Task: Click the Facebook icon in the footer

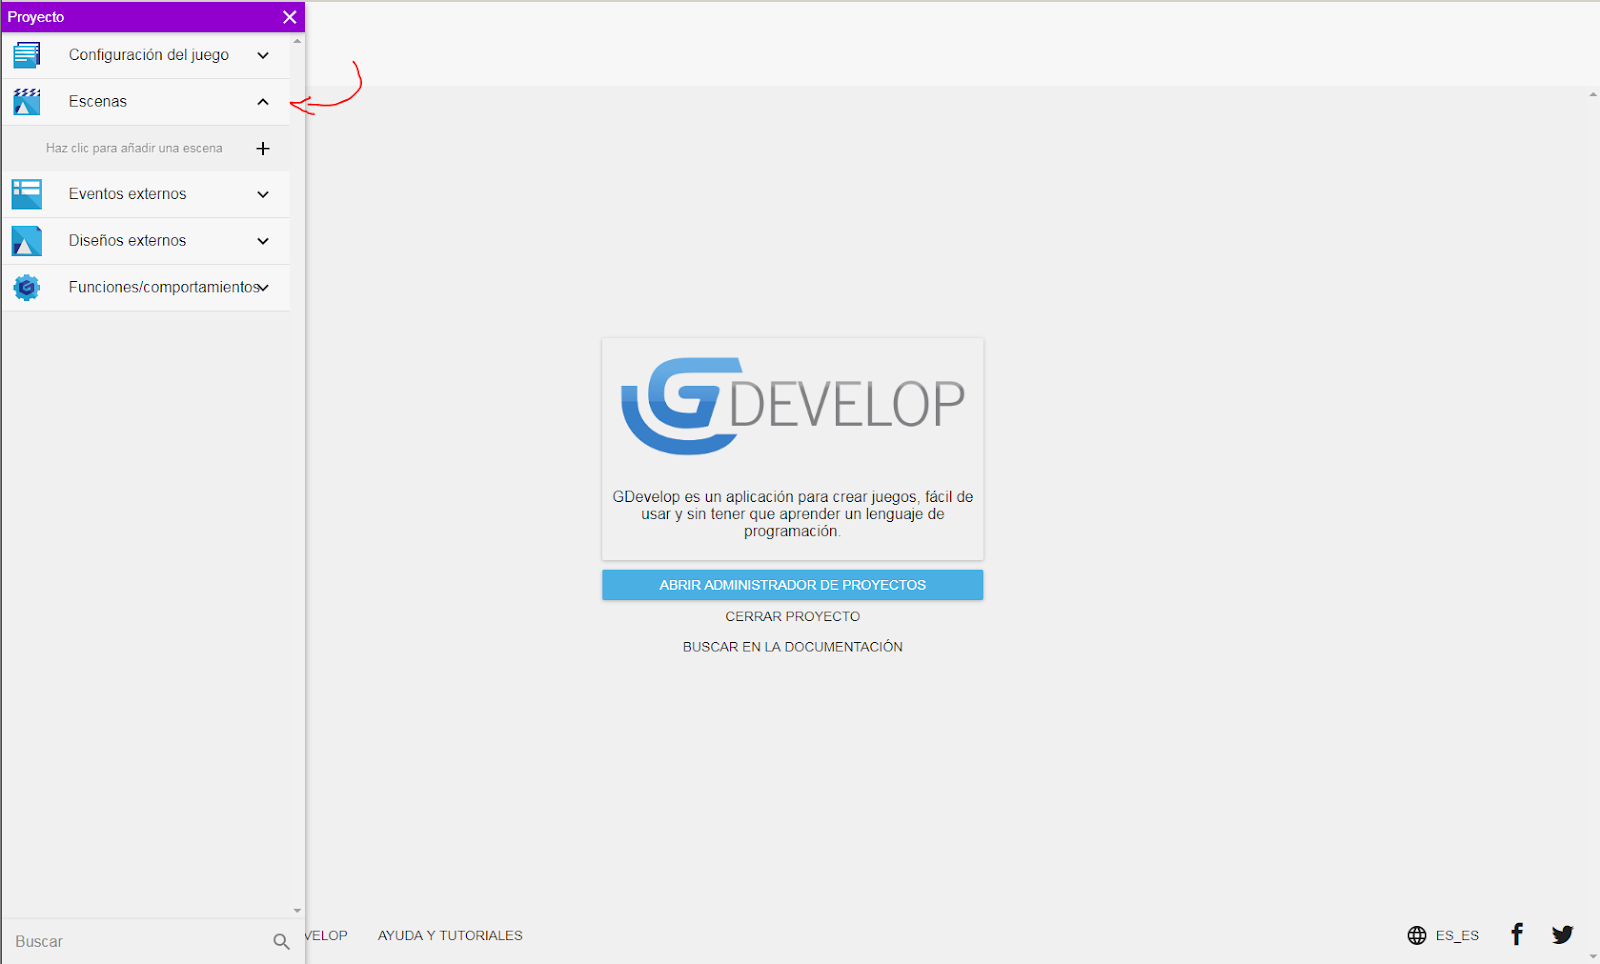Action: pos(1516,933)
